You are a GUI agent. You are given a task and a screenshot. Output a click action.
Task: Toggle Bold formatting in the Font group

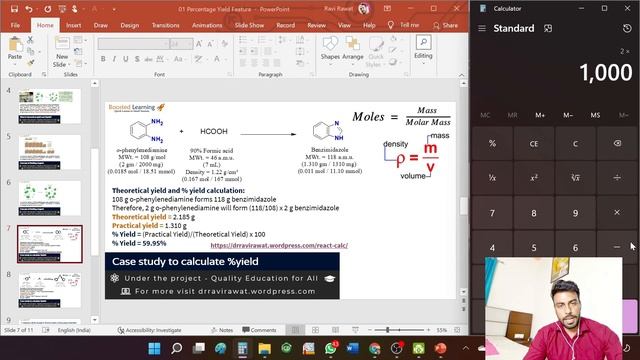[x=103, y=59]
